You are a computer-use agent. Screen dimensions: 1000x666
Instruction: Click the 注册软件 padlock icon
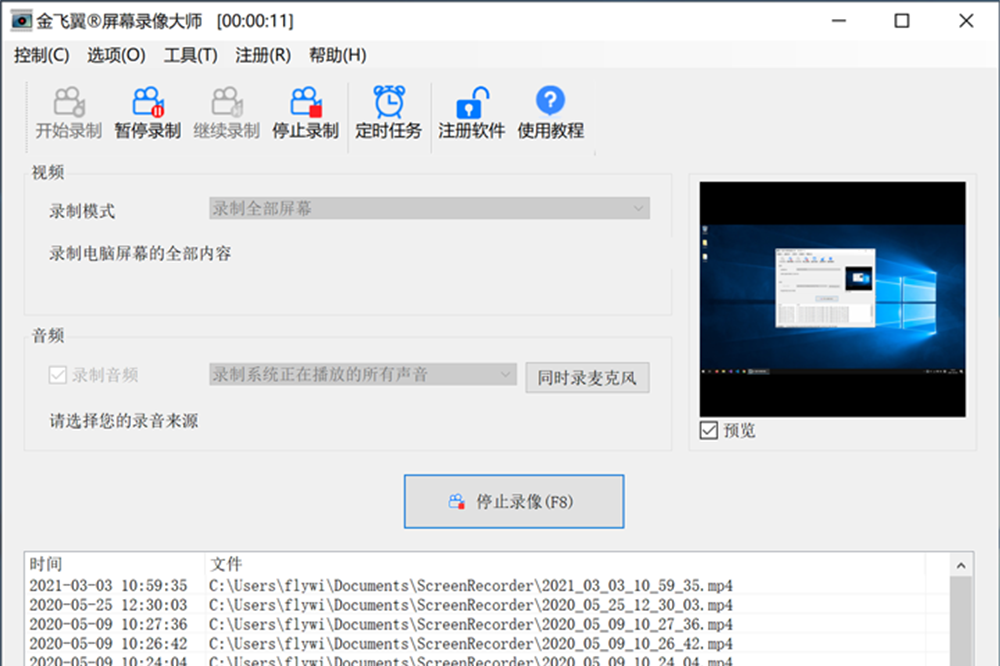(x=471, y=102)
